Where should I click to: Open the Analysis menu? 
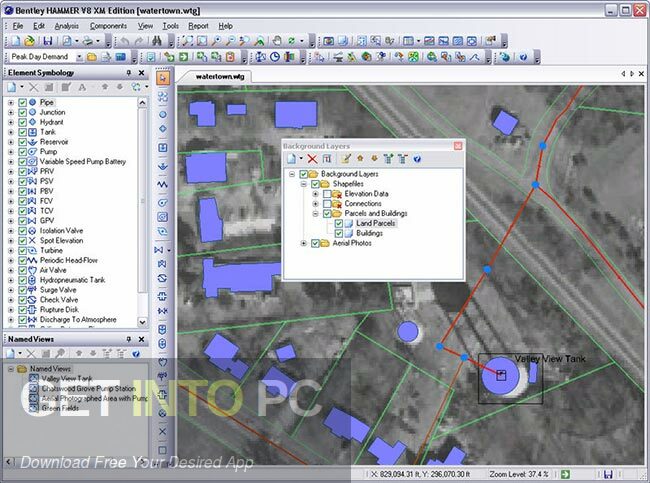66,26
